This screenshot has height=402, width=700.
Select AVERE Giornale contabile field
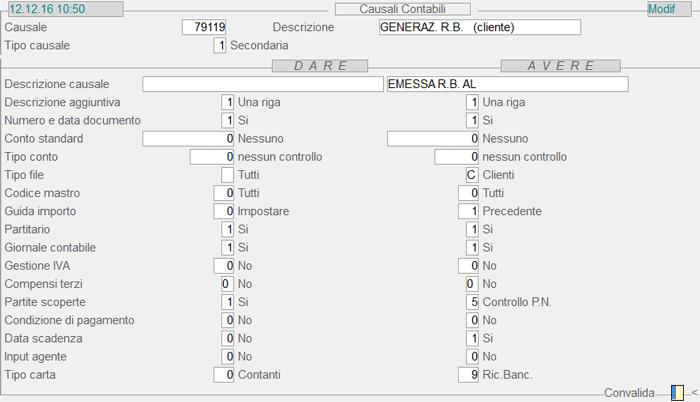point(472,248)
